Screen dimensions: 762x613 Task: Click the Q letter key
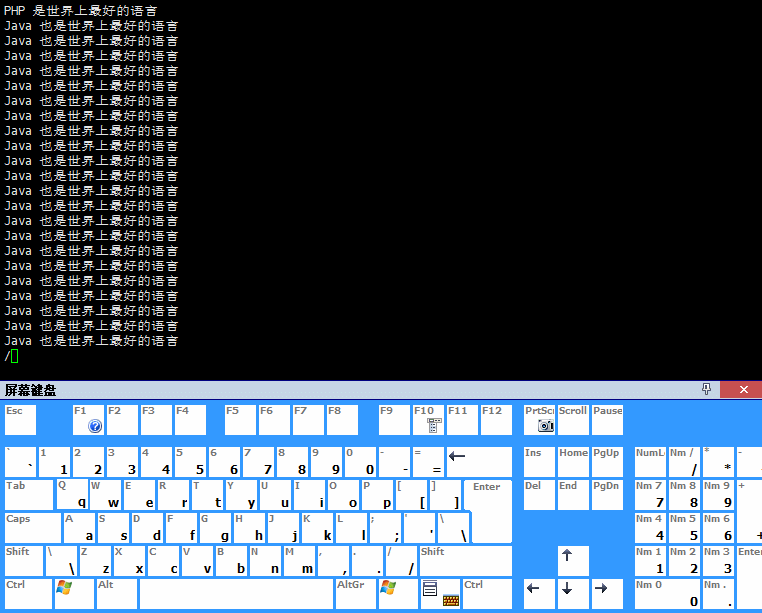72,495
